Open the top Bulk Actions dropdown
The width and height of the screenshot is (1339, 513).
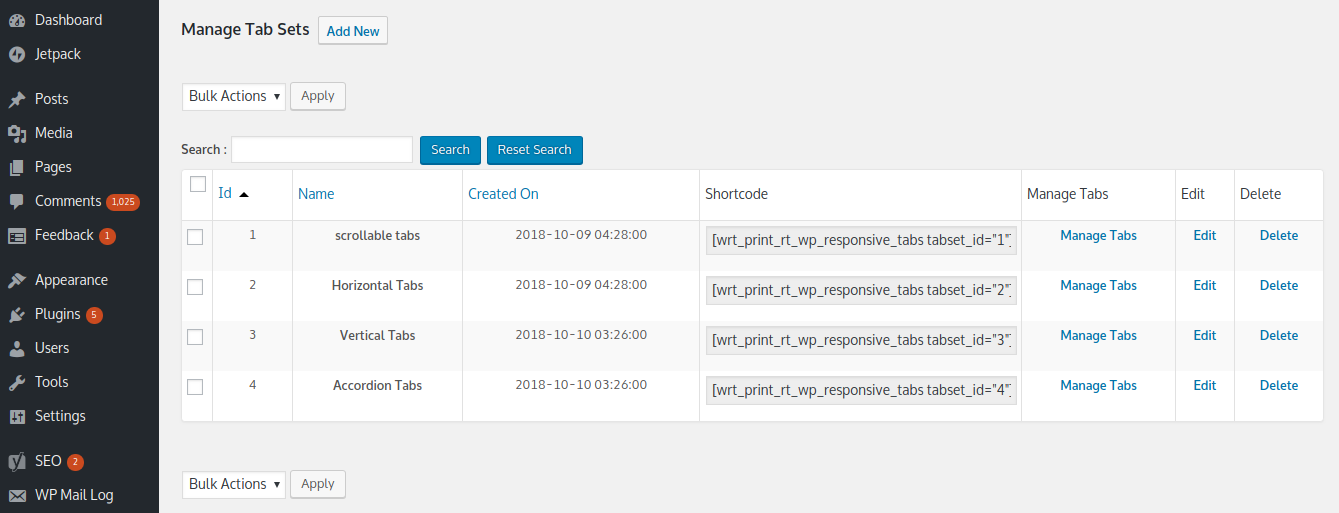click(x=234, y=96)
